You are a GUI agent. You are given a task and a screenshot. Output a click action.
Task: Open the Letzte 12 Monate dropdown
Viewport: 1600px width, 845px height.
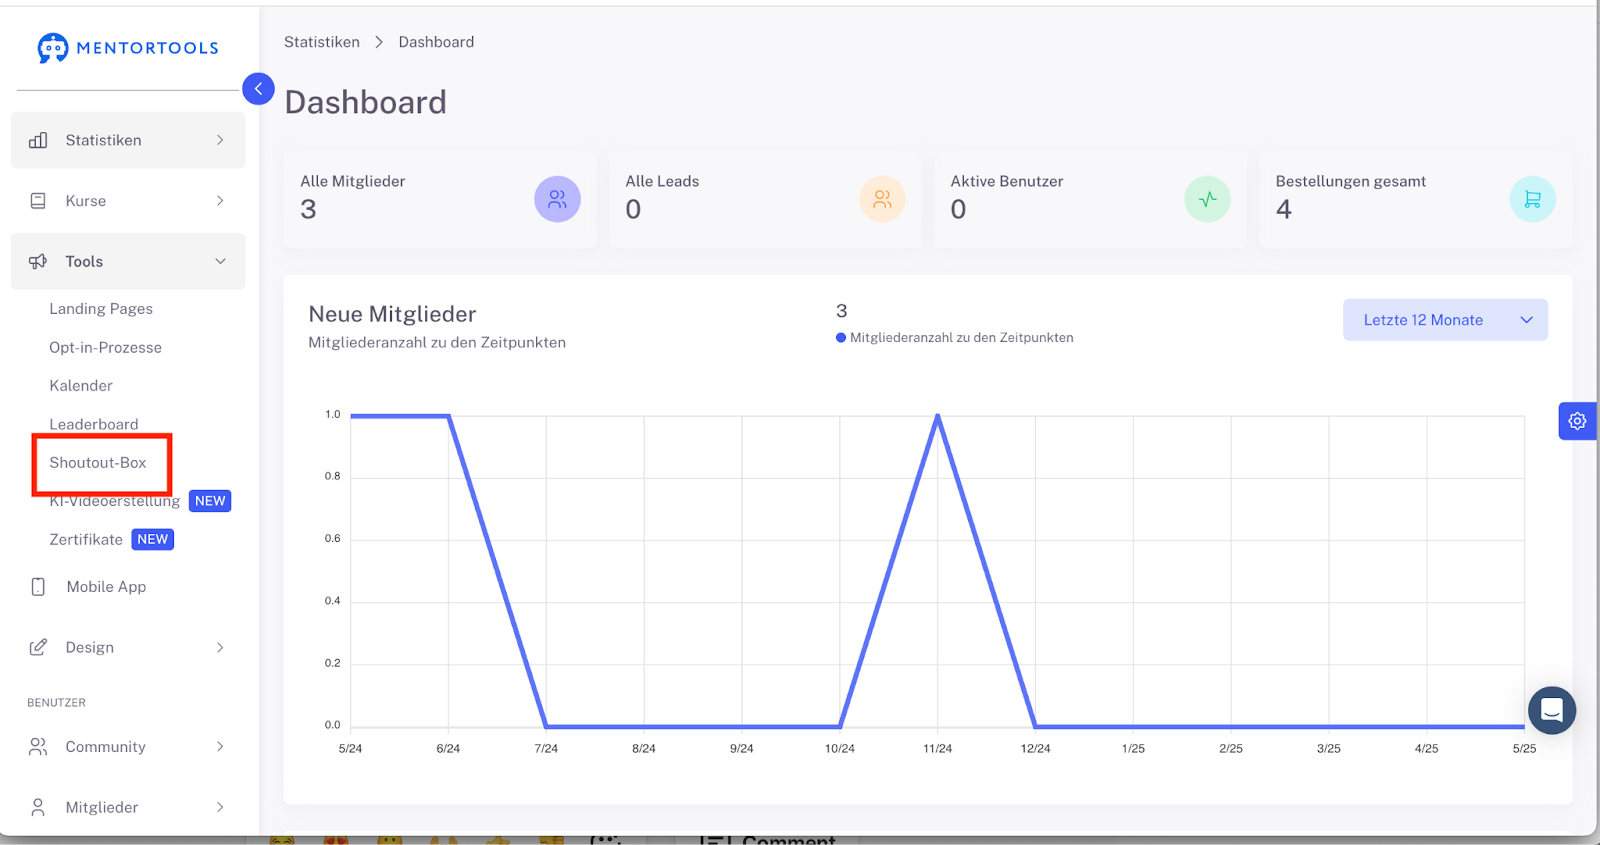click(1445, 320)
